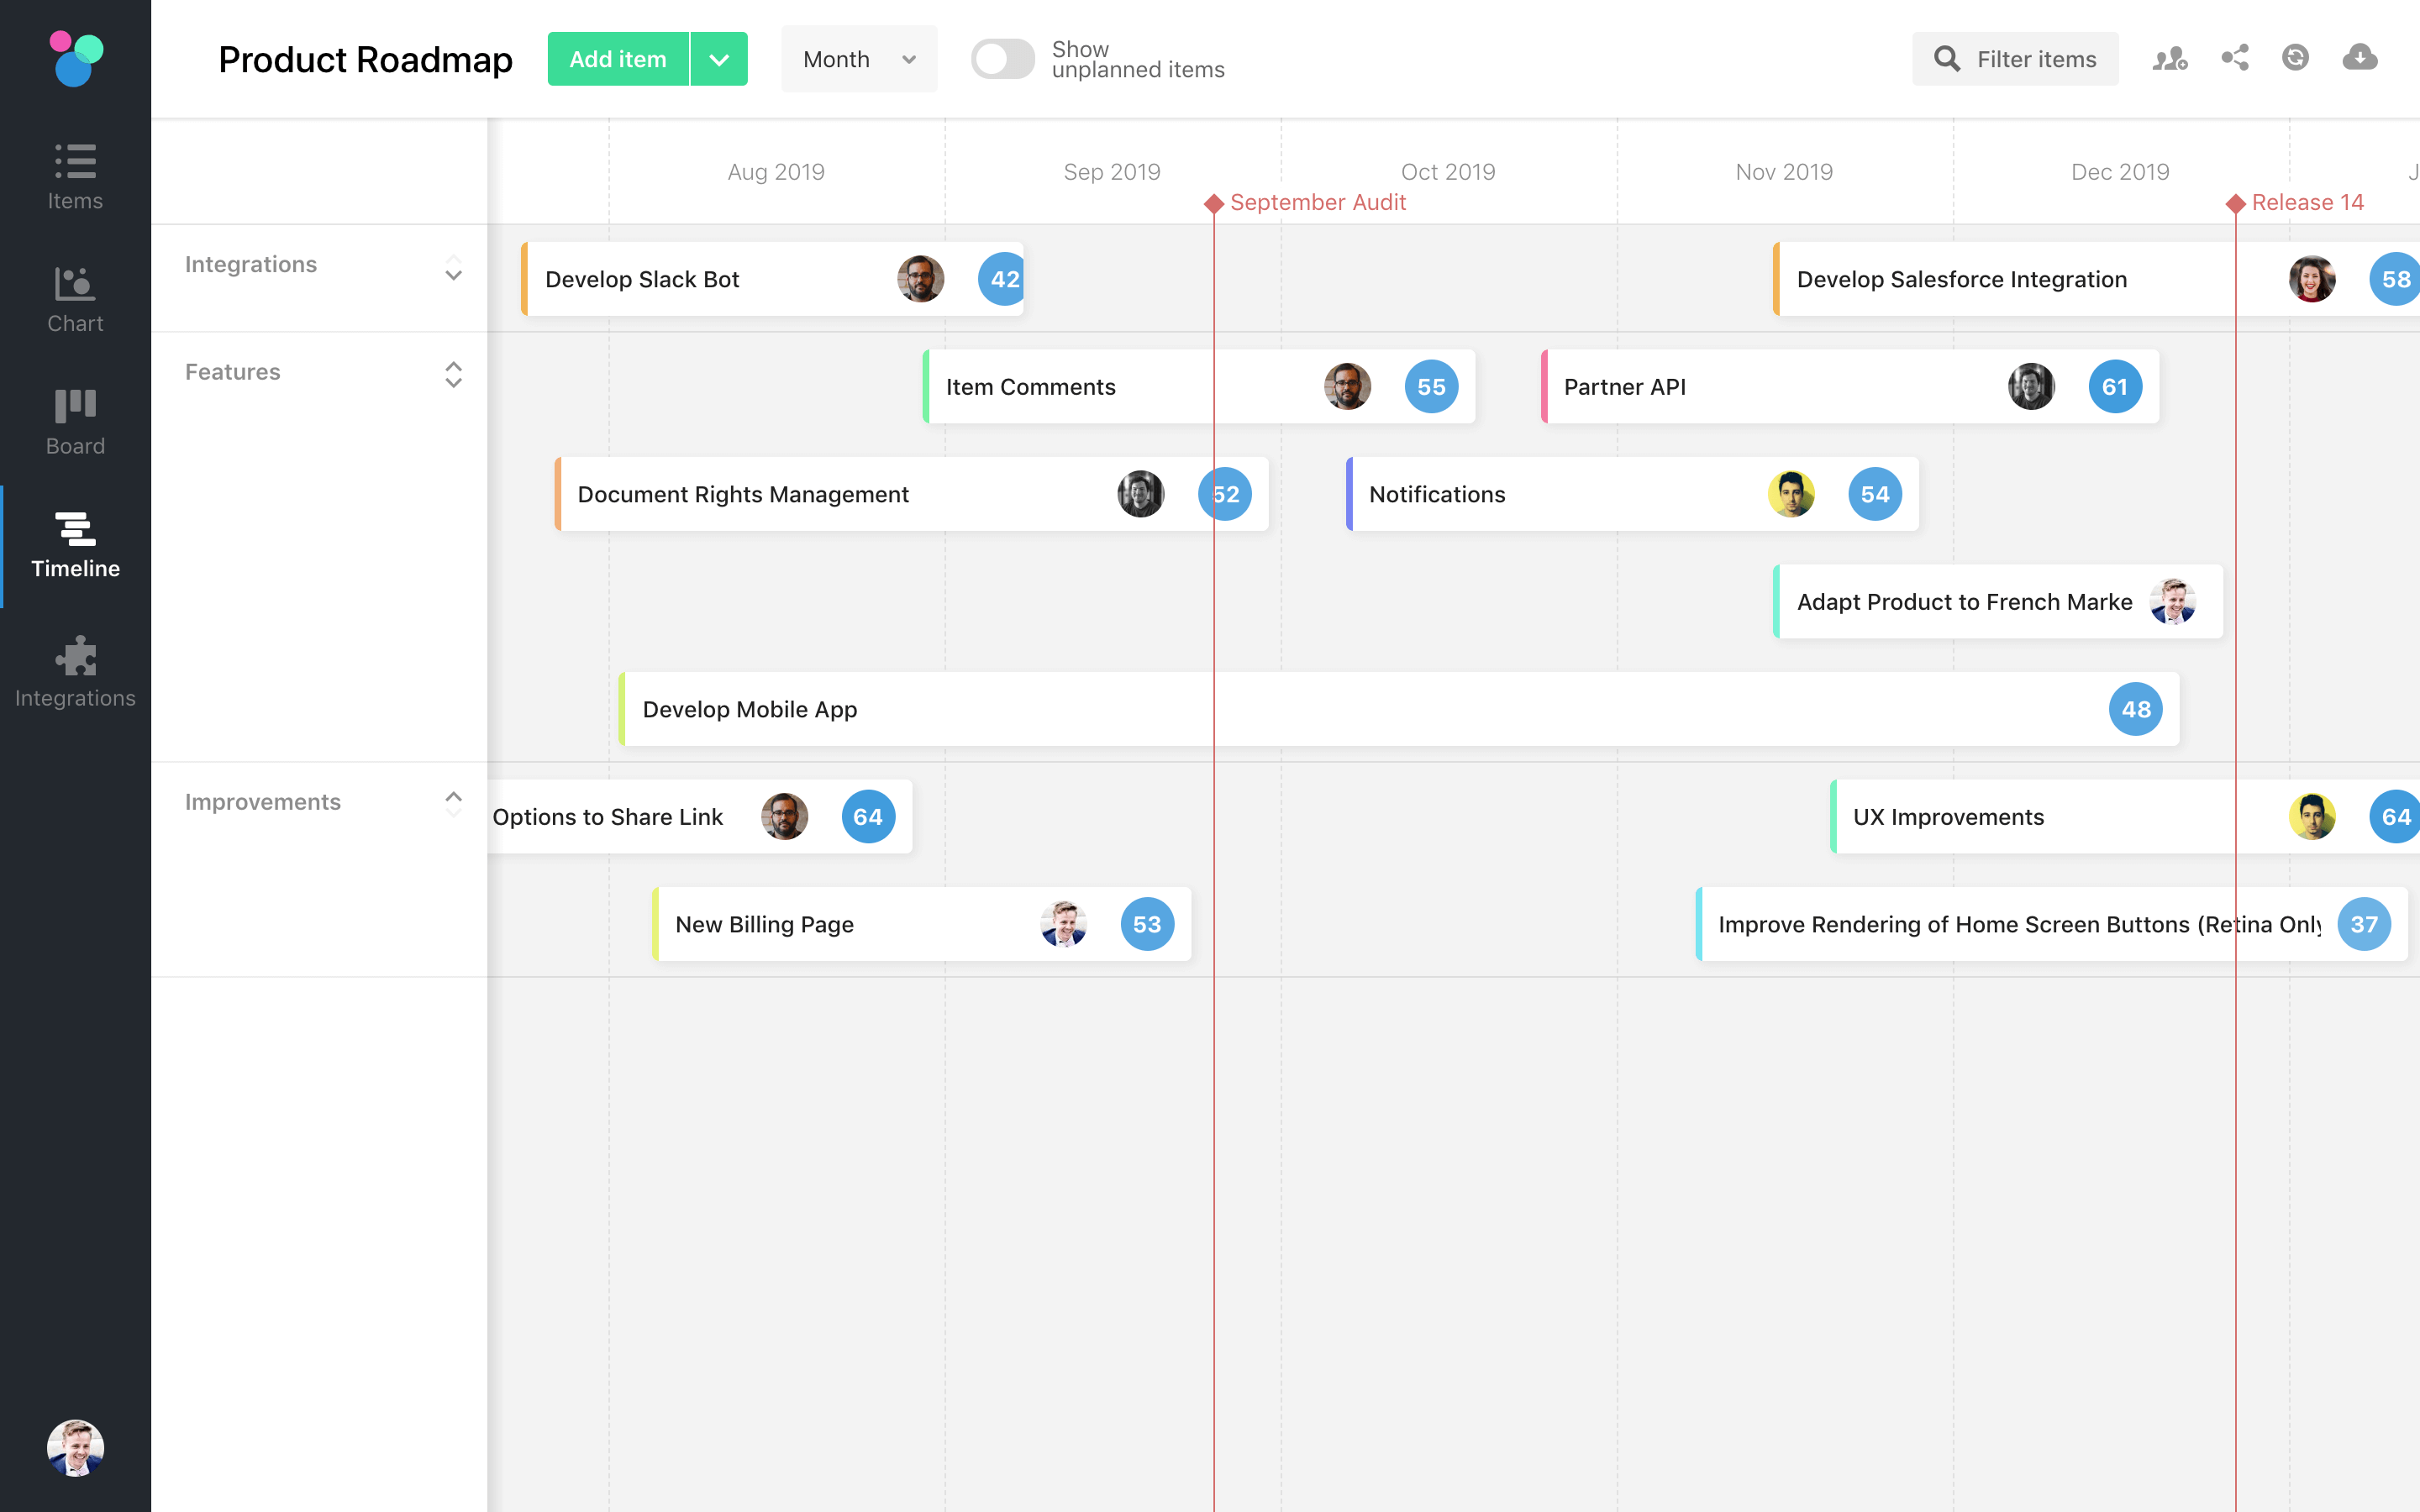2420x1512 pixels.
Task: Open the progress badge on Develop Mobile App
Action: (x=2136, y=709)
